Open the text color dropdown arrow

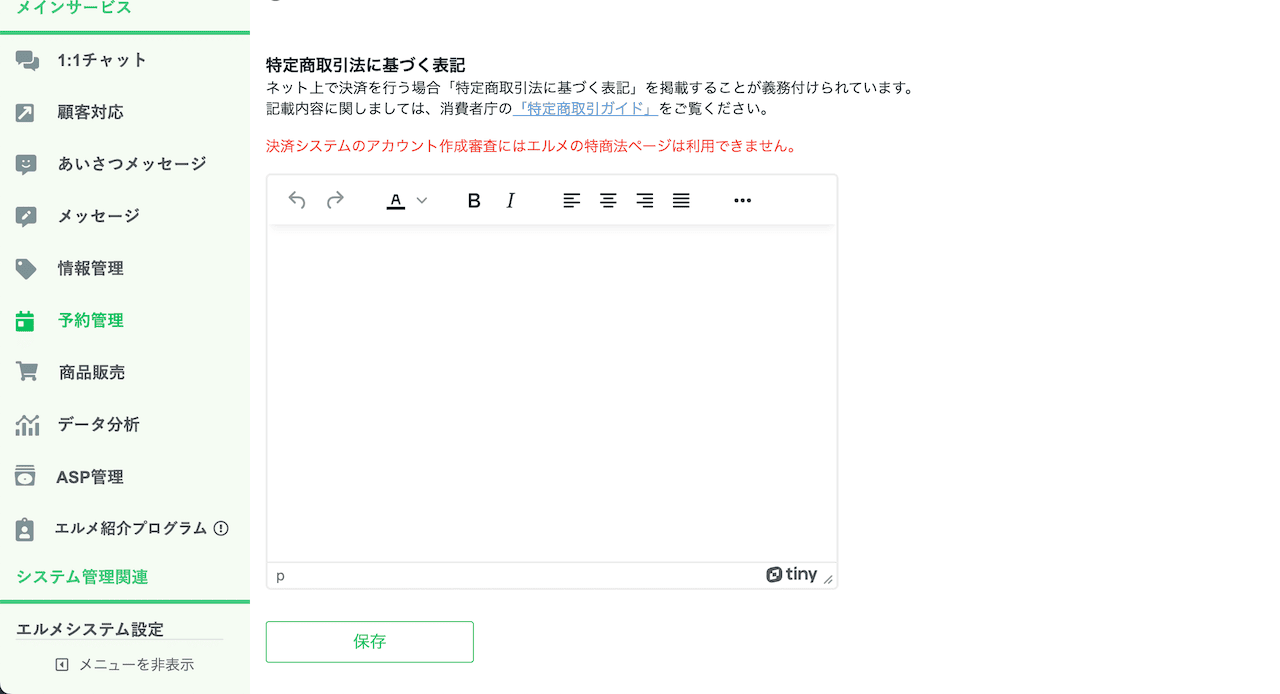[x=422, y=200]
